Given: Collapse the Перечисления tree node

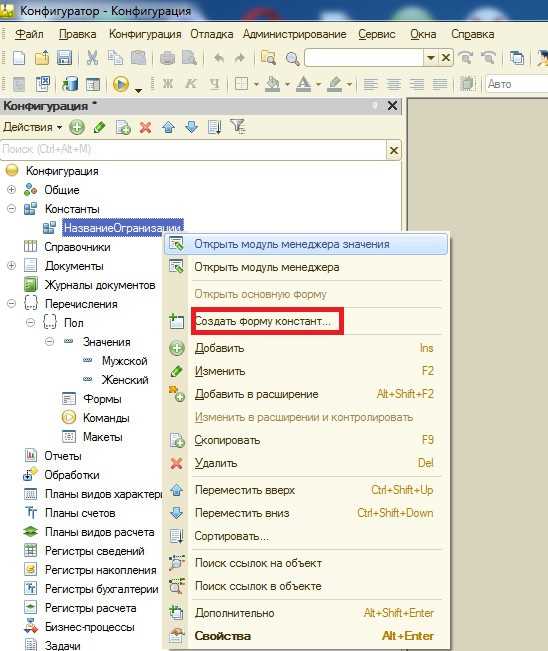Looking at the screenshot, I should (x=12, y=304).
